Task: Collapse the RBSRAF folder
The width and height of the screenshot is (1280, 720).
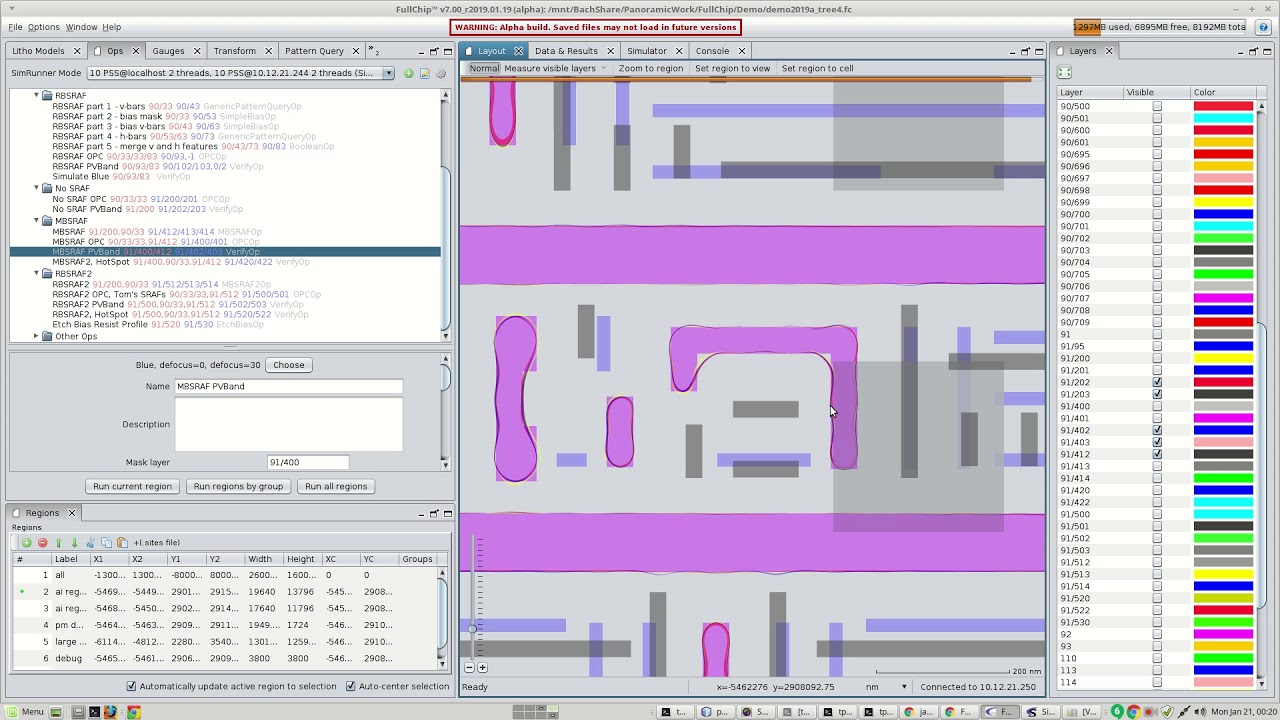Action: pyautogui.click(x=36, y=95)
